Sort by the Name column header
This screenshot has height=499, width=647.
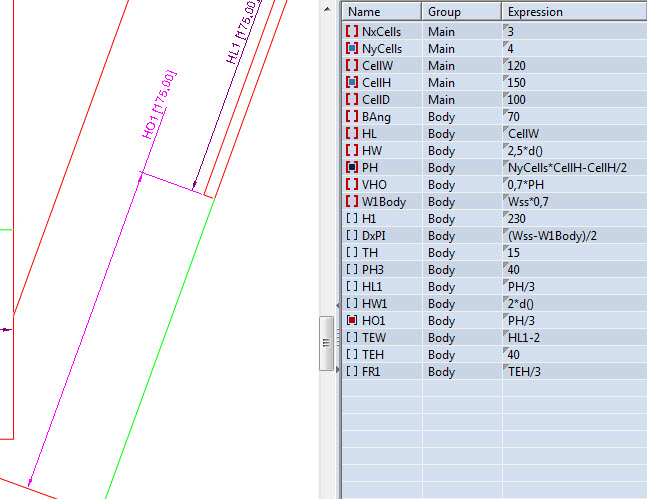click(381, 12)
